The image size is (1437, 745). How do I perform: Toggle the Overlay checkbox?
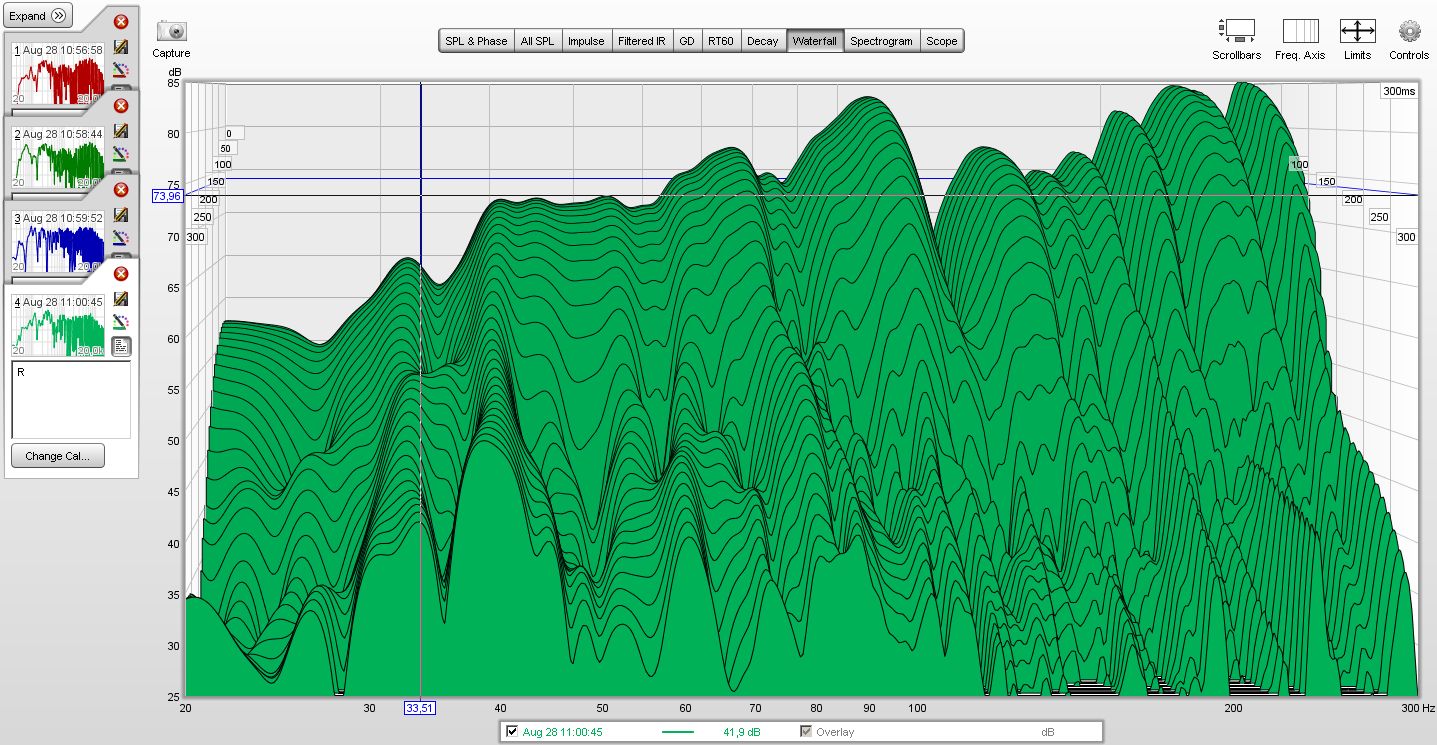806,732
